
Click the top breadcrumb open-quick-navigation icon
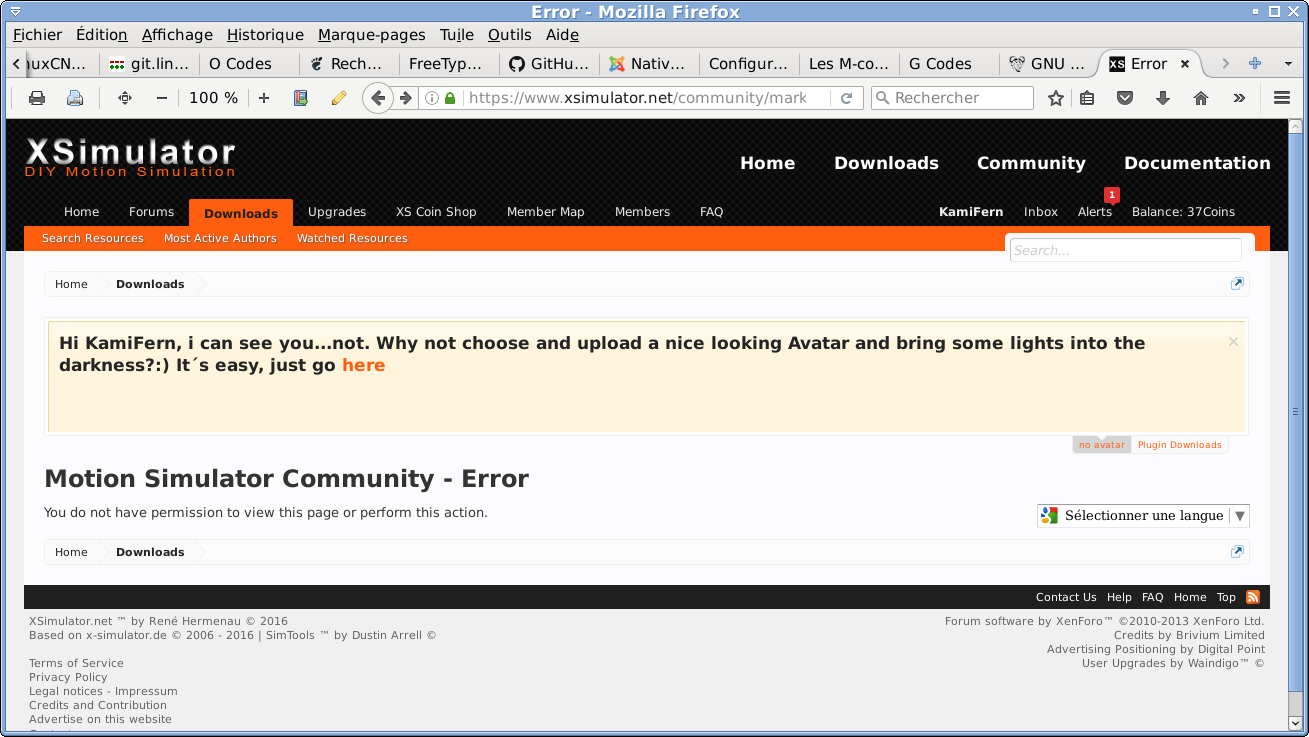[x=1237, y=284]
